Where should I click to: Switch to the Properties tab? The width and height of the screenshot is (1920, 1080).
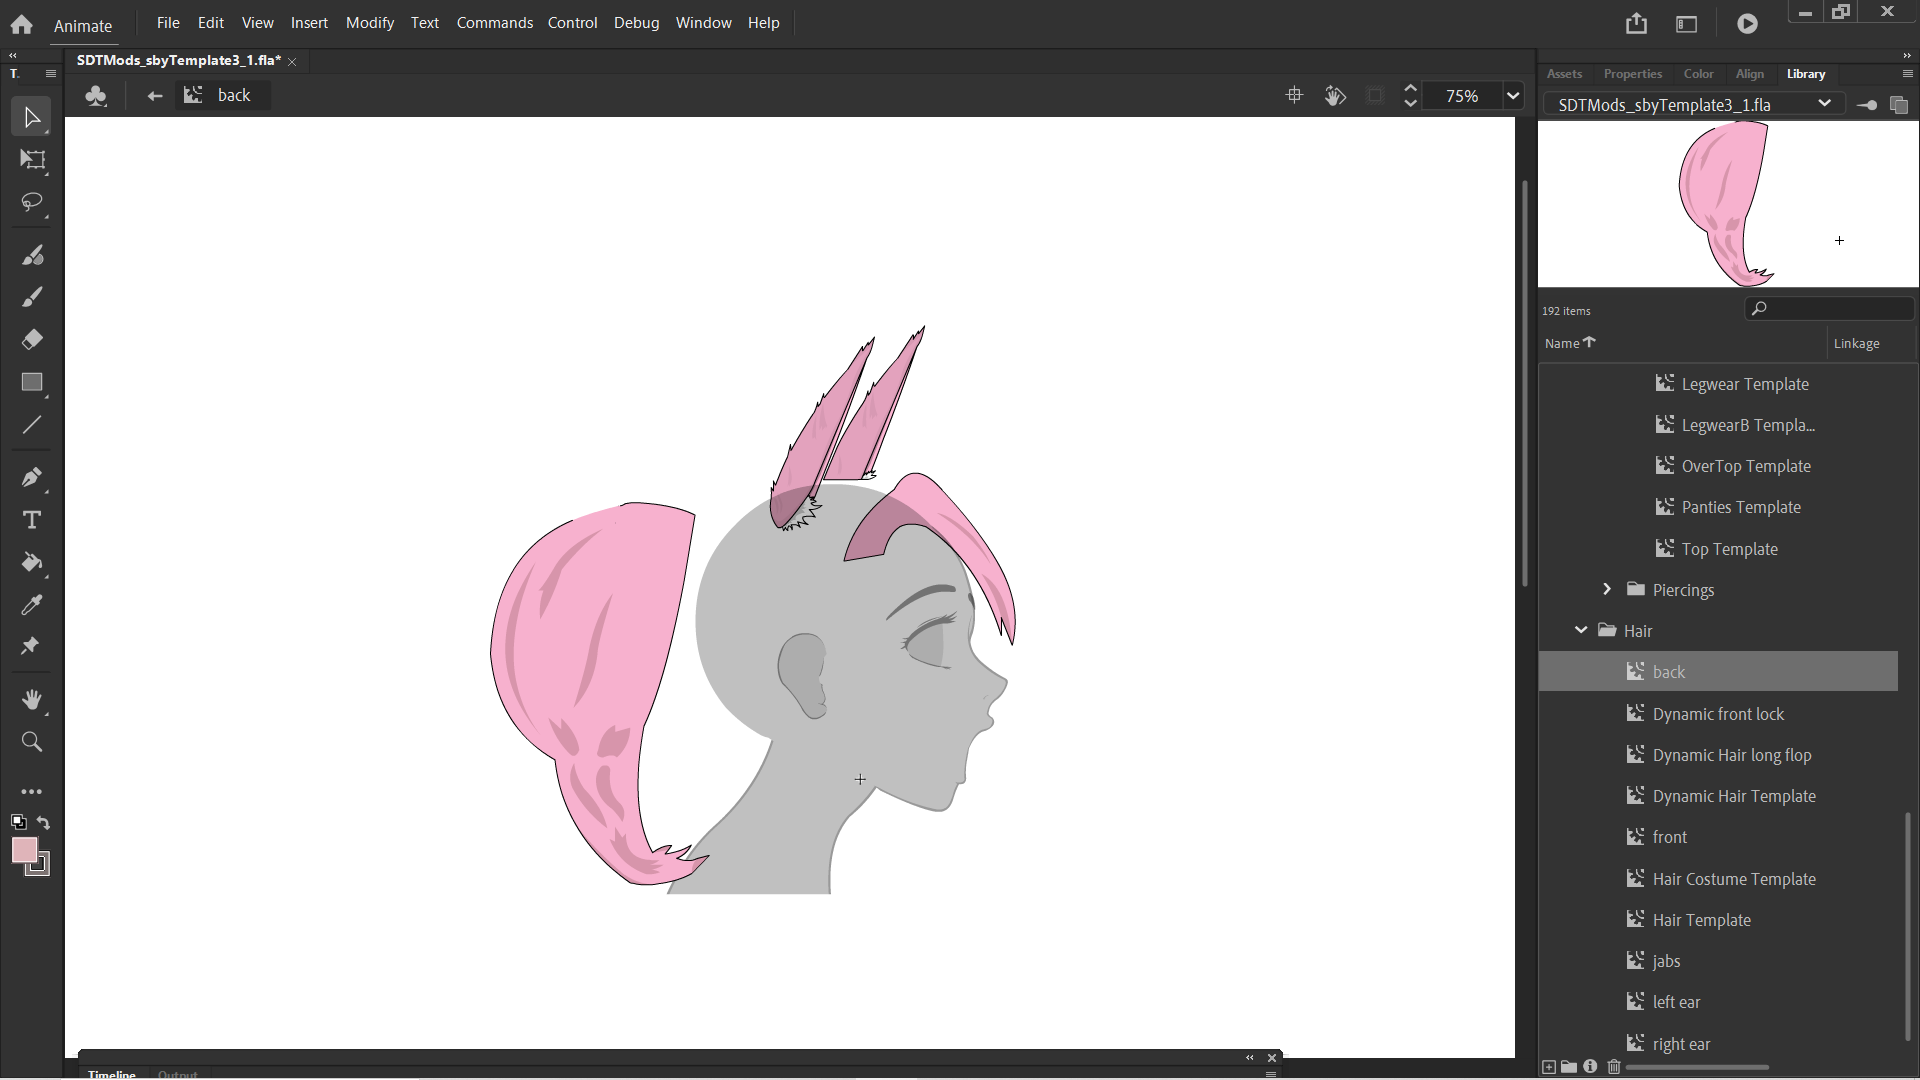pos(1632,74)
